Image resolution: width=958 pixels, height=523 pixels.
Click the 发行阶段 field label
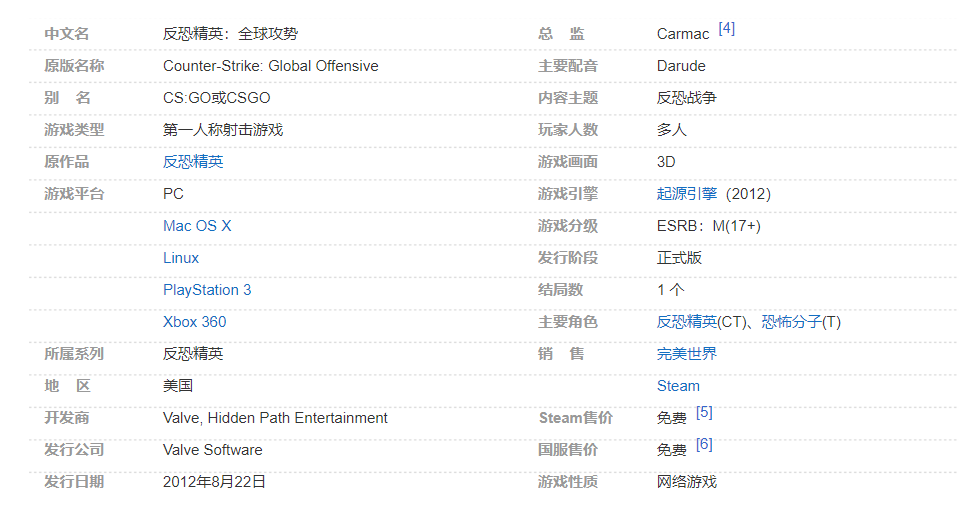568,258
